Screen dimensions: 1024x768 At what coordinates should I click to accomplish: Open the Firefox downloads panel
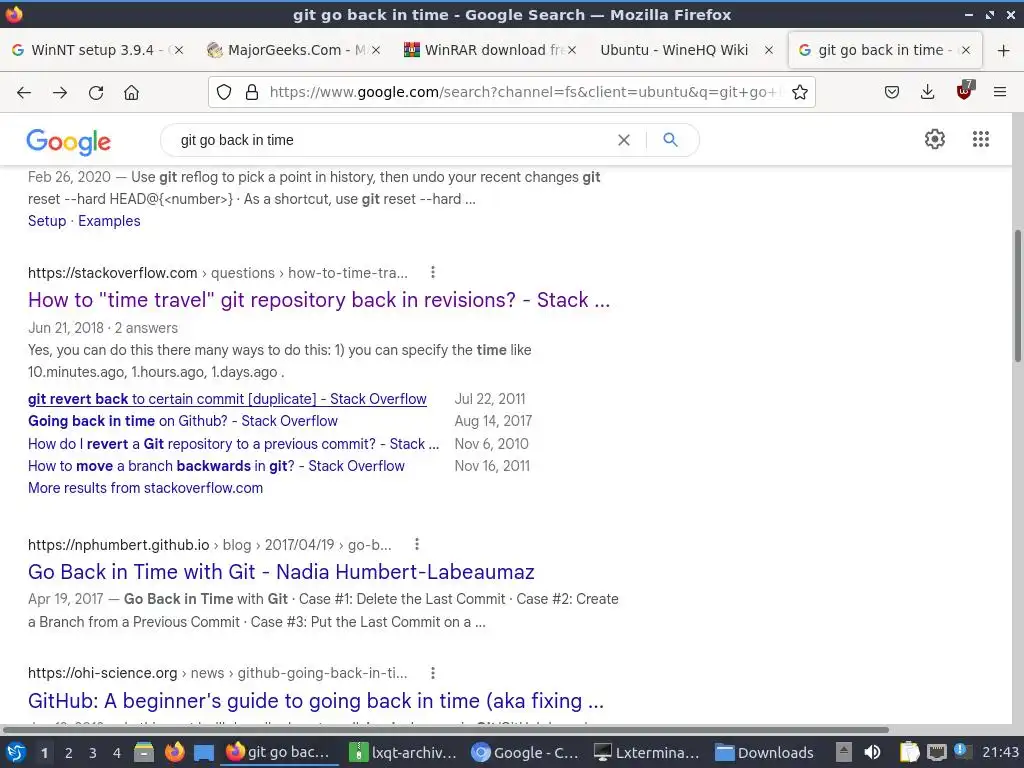[927, 92]
